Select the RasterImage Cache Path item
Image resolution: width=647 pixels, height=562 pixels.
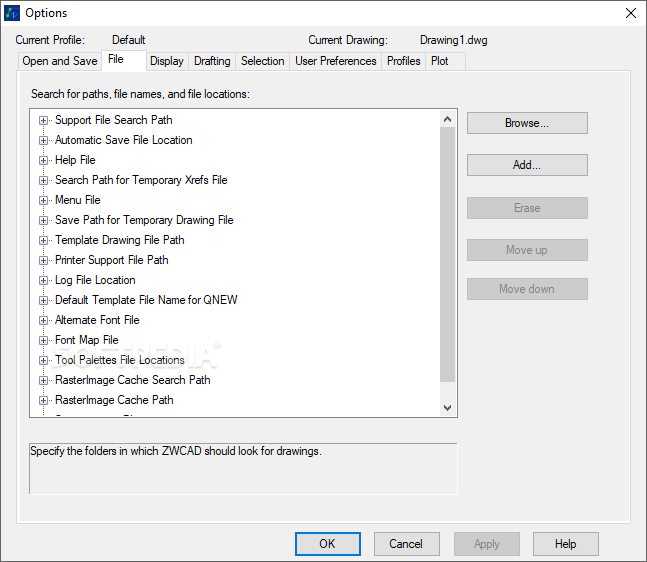coord(114,400)
